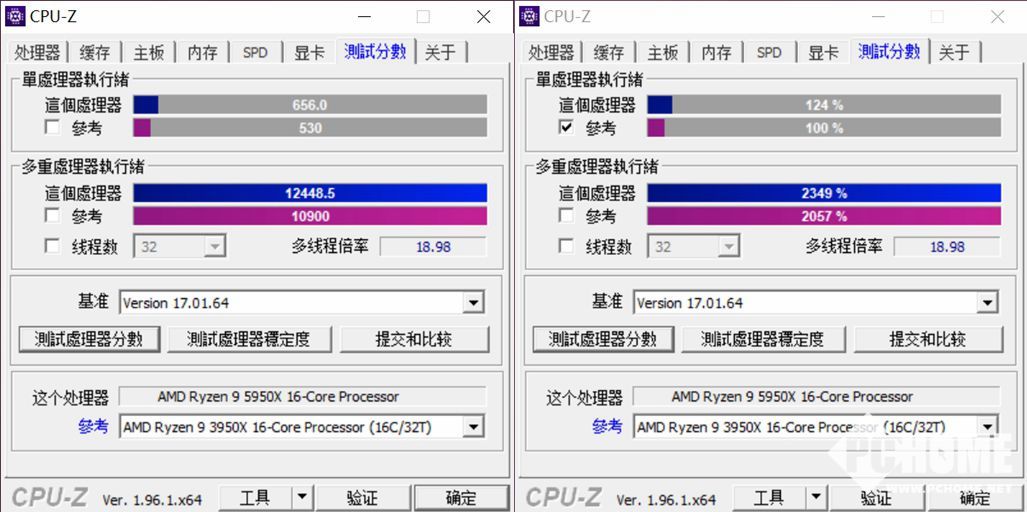Screen dimensions: 1027x512
Task: Open 參考 Ryzen 9 3950X dropdown in right window
Action: tap(987, 428)
